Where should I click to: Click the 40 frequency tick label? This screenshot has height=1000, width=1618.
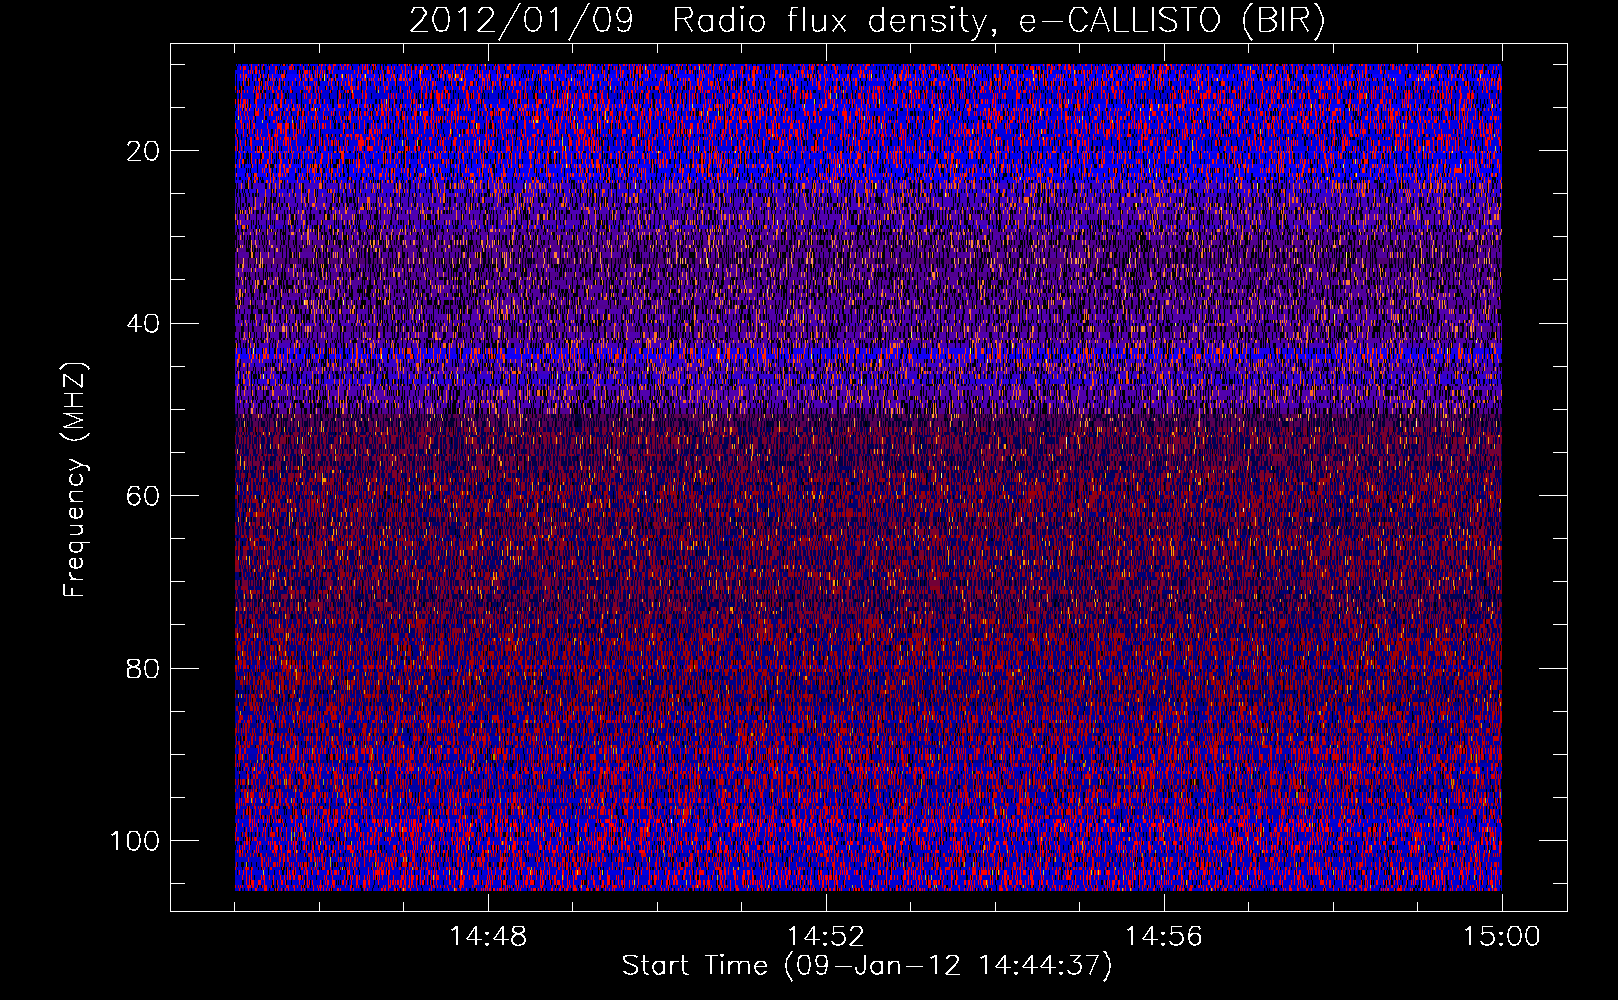click(144, 324)
